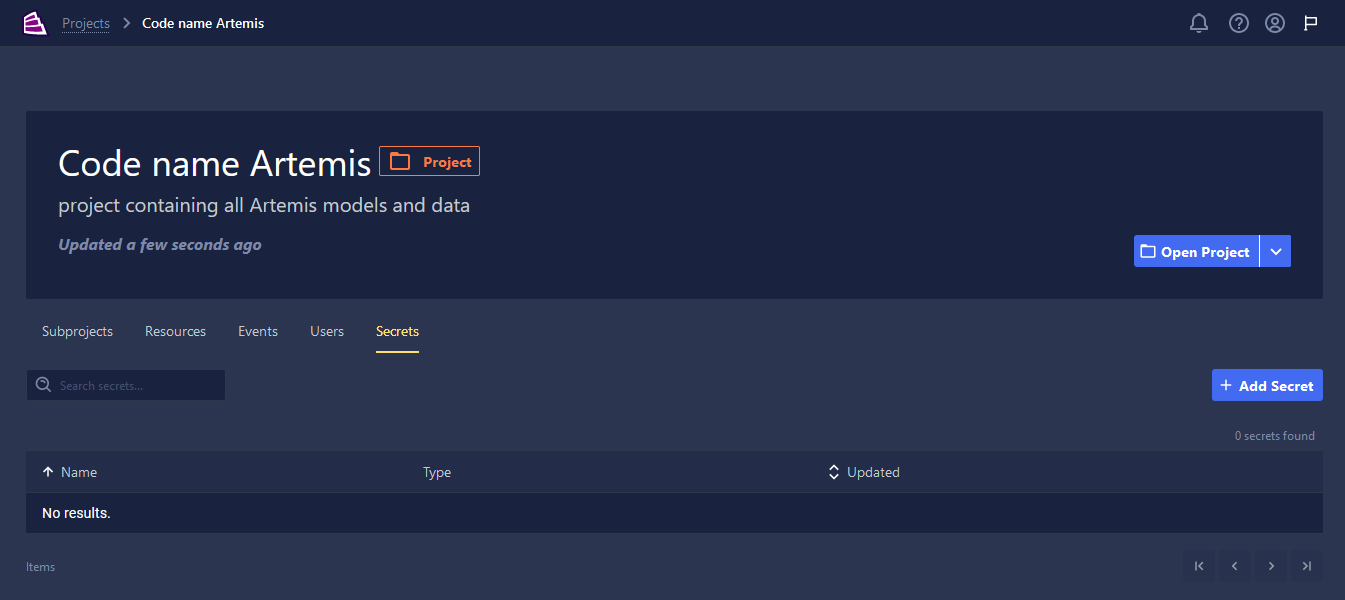The height and width of the screenshot is (600, 1345).
Task: Click the Project folder badge
Action: pos(429,161)
